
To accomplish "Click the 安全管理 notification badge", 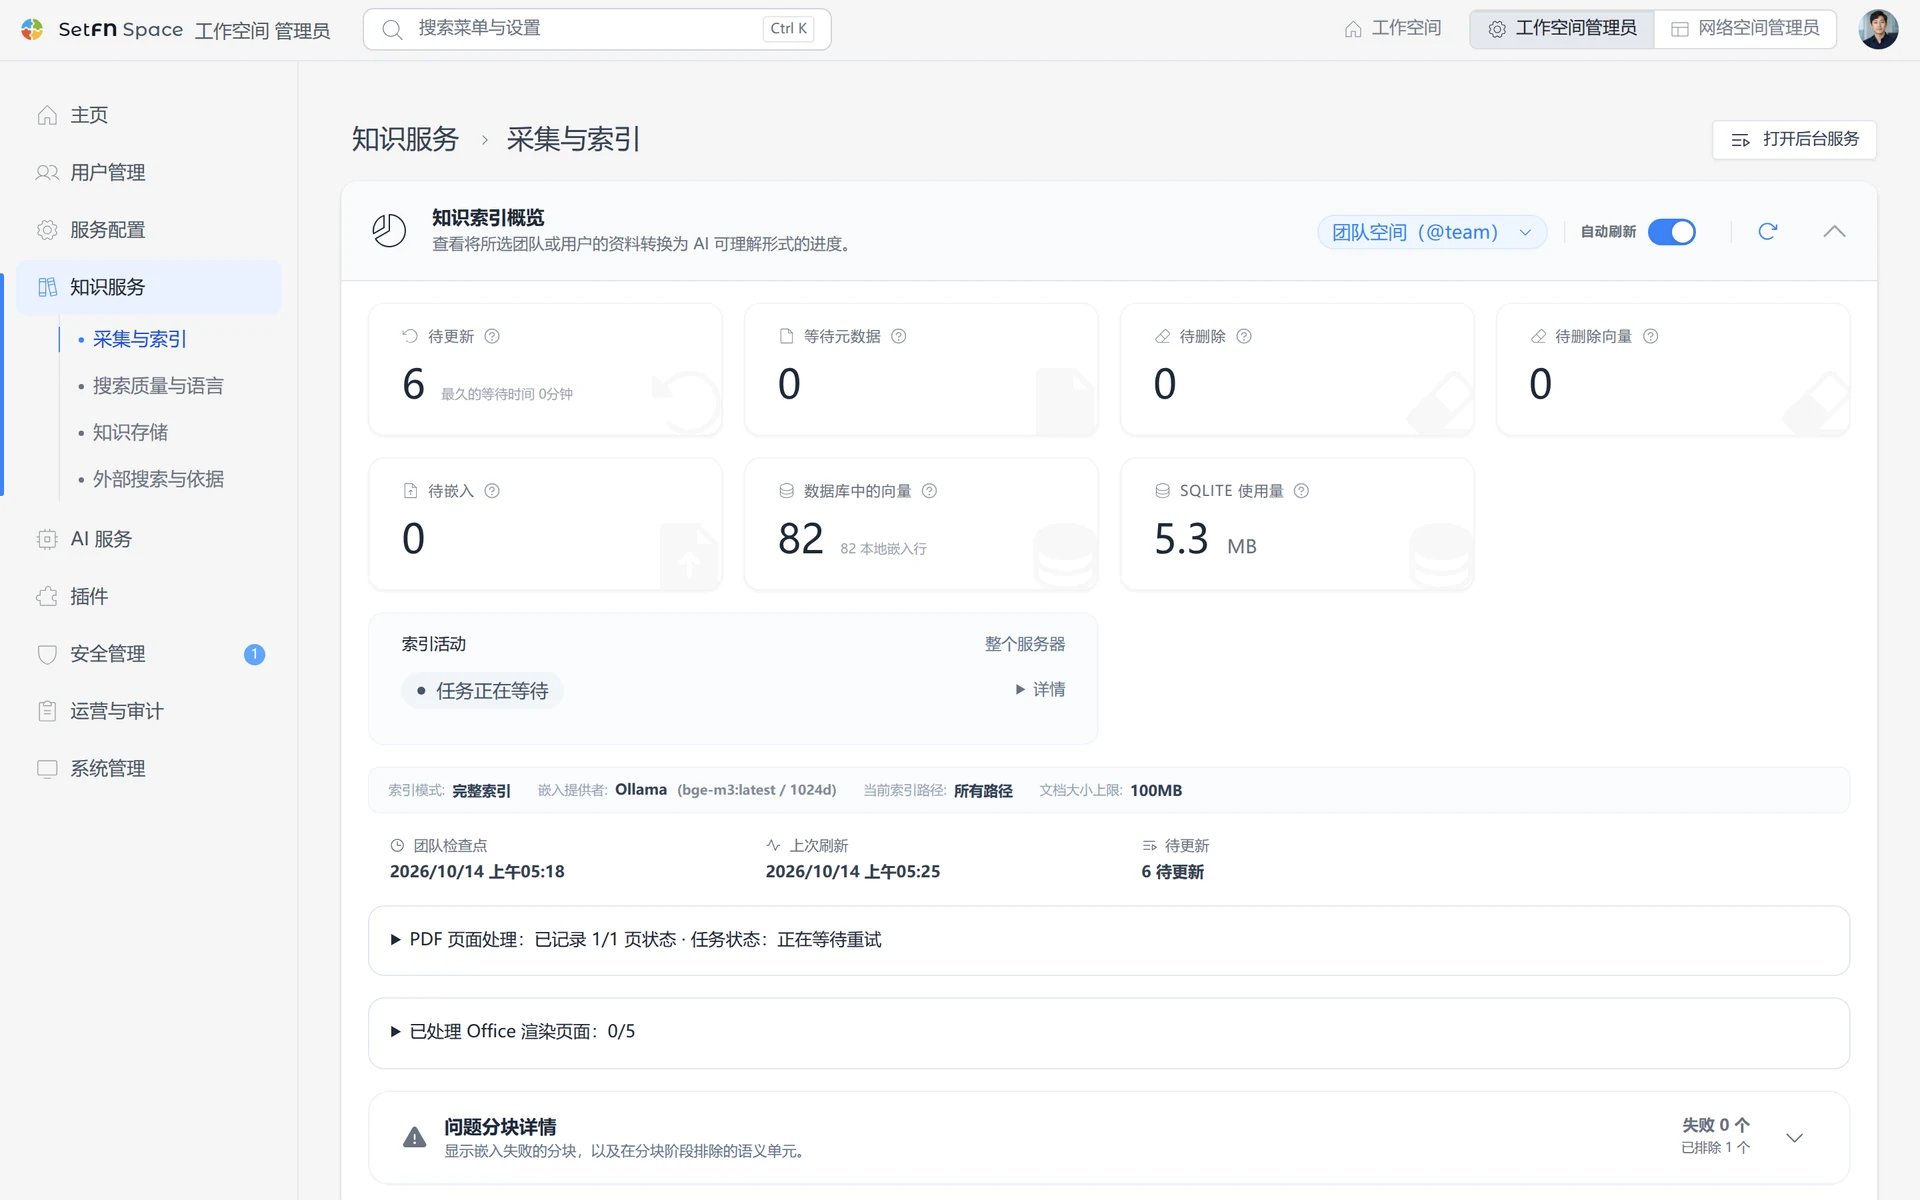I will (x=254, y=654).
